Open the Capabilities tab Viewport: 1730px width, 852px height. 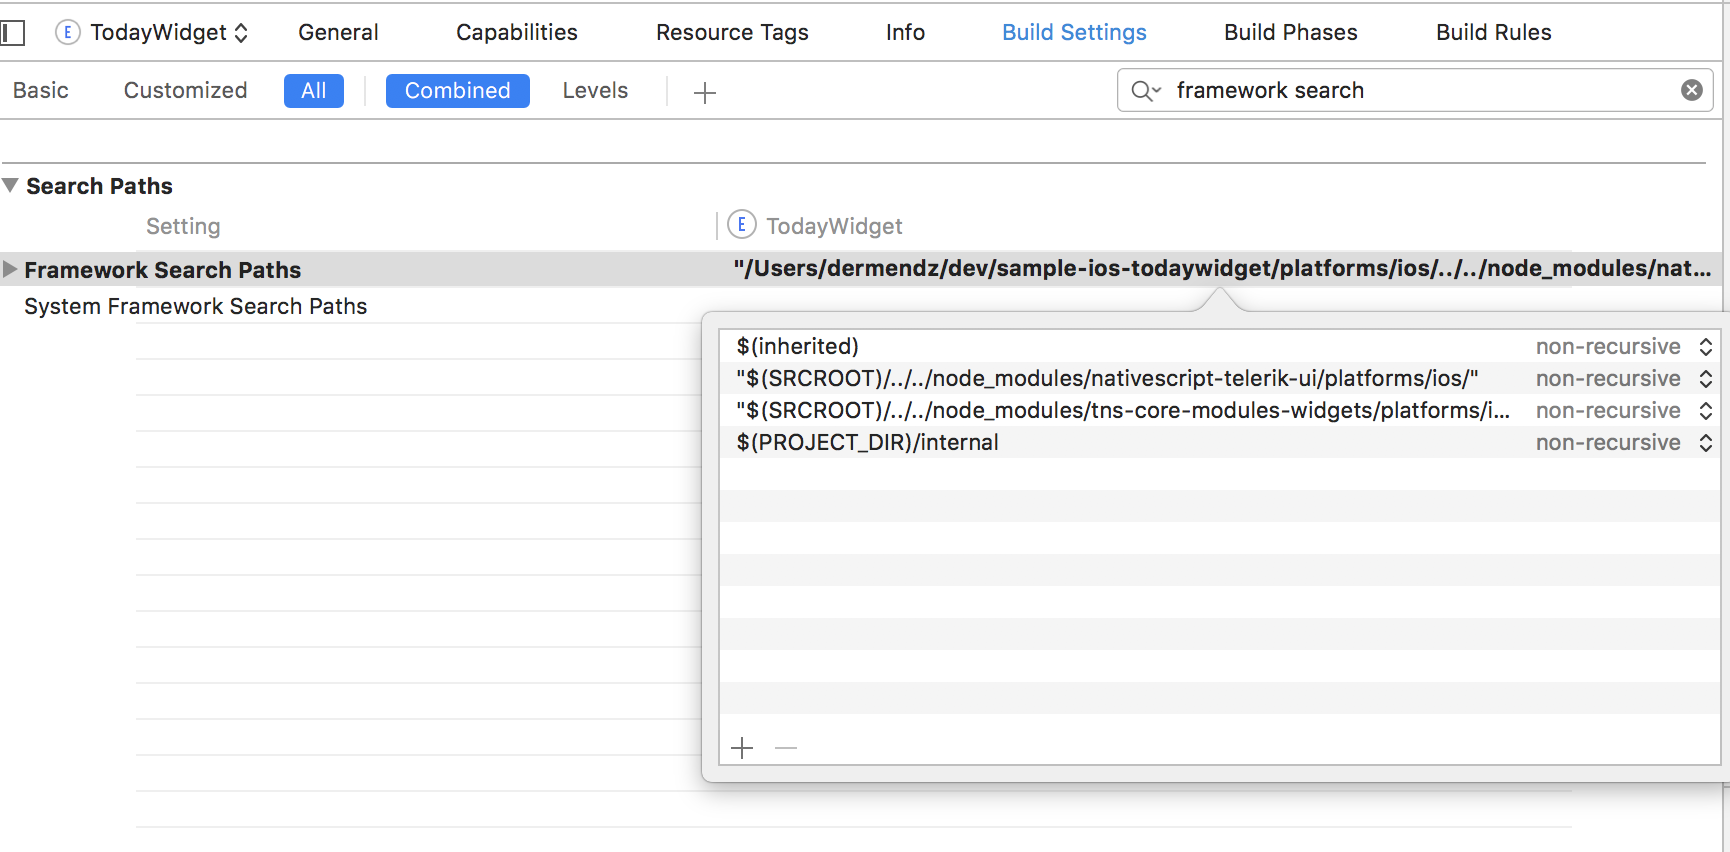click(x=516, y=33)
